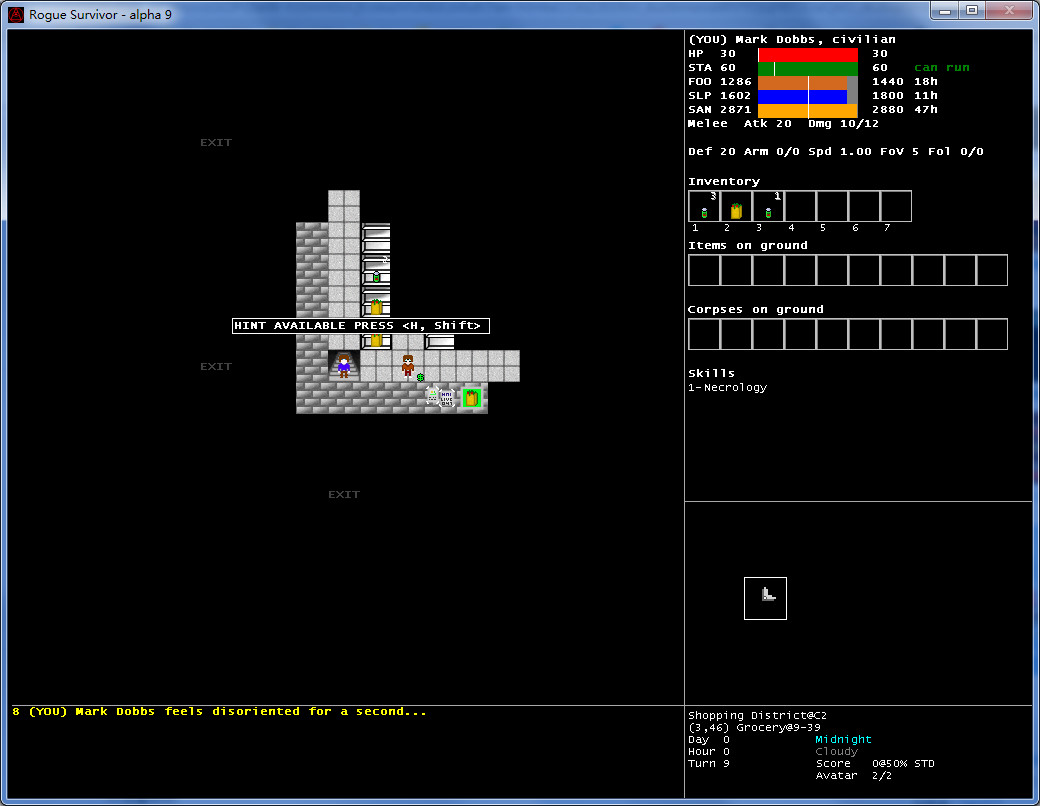Click empty inventory slot 5
Screen dimensions: 1040x806
point(832,206)
